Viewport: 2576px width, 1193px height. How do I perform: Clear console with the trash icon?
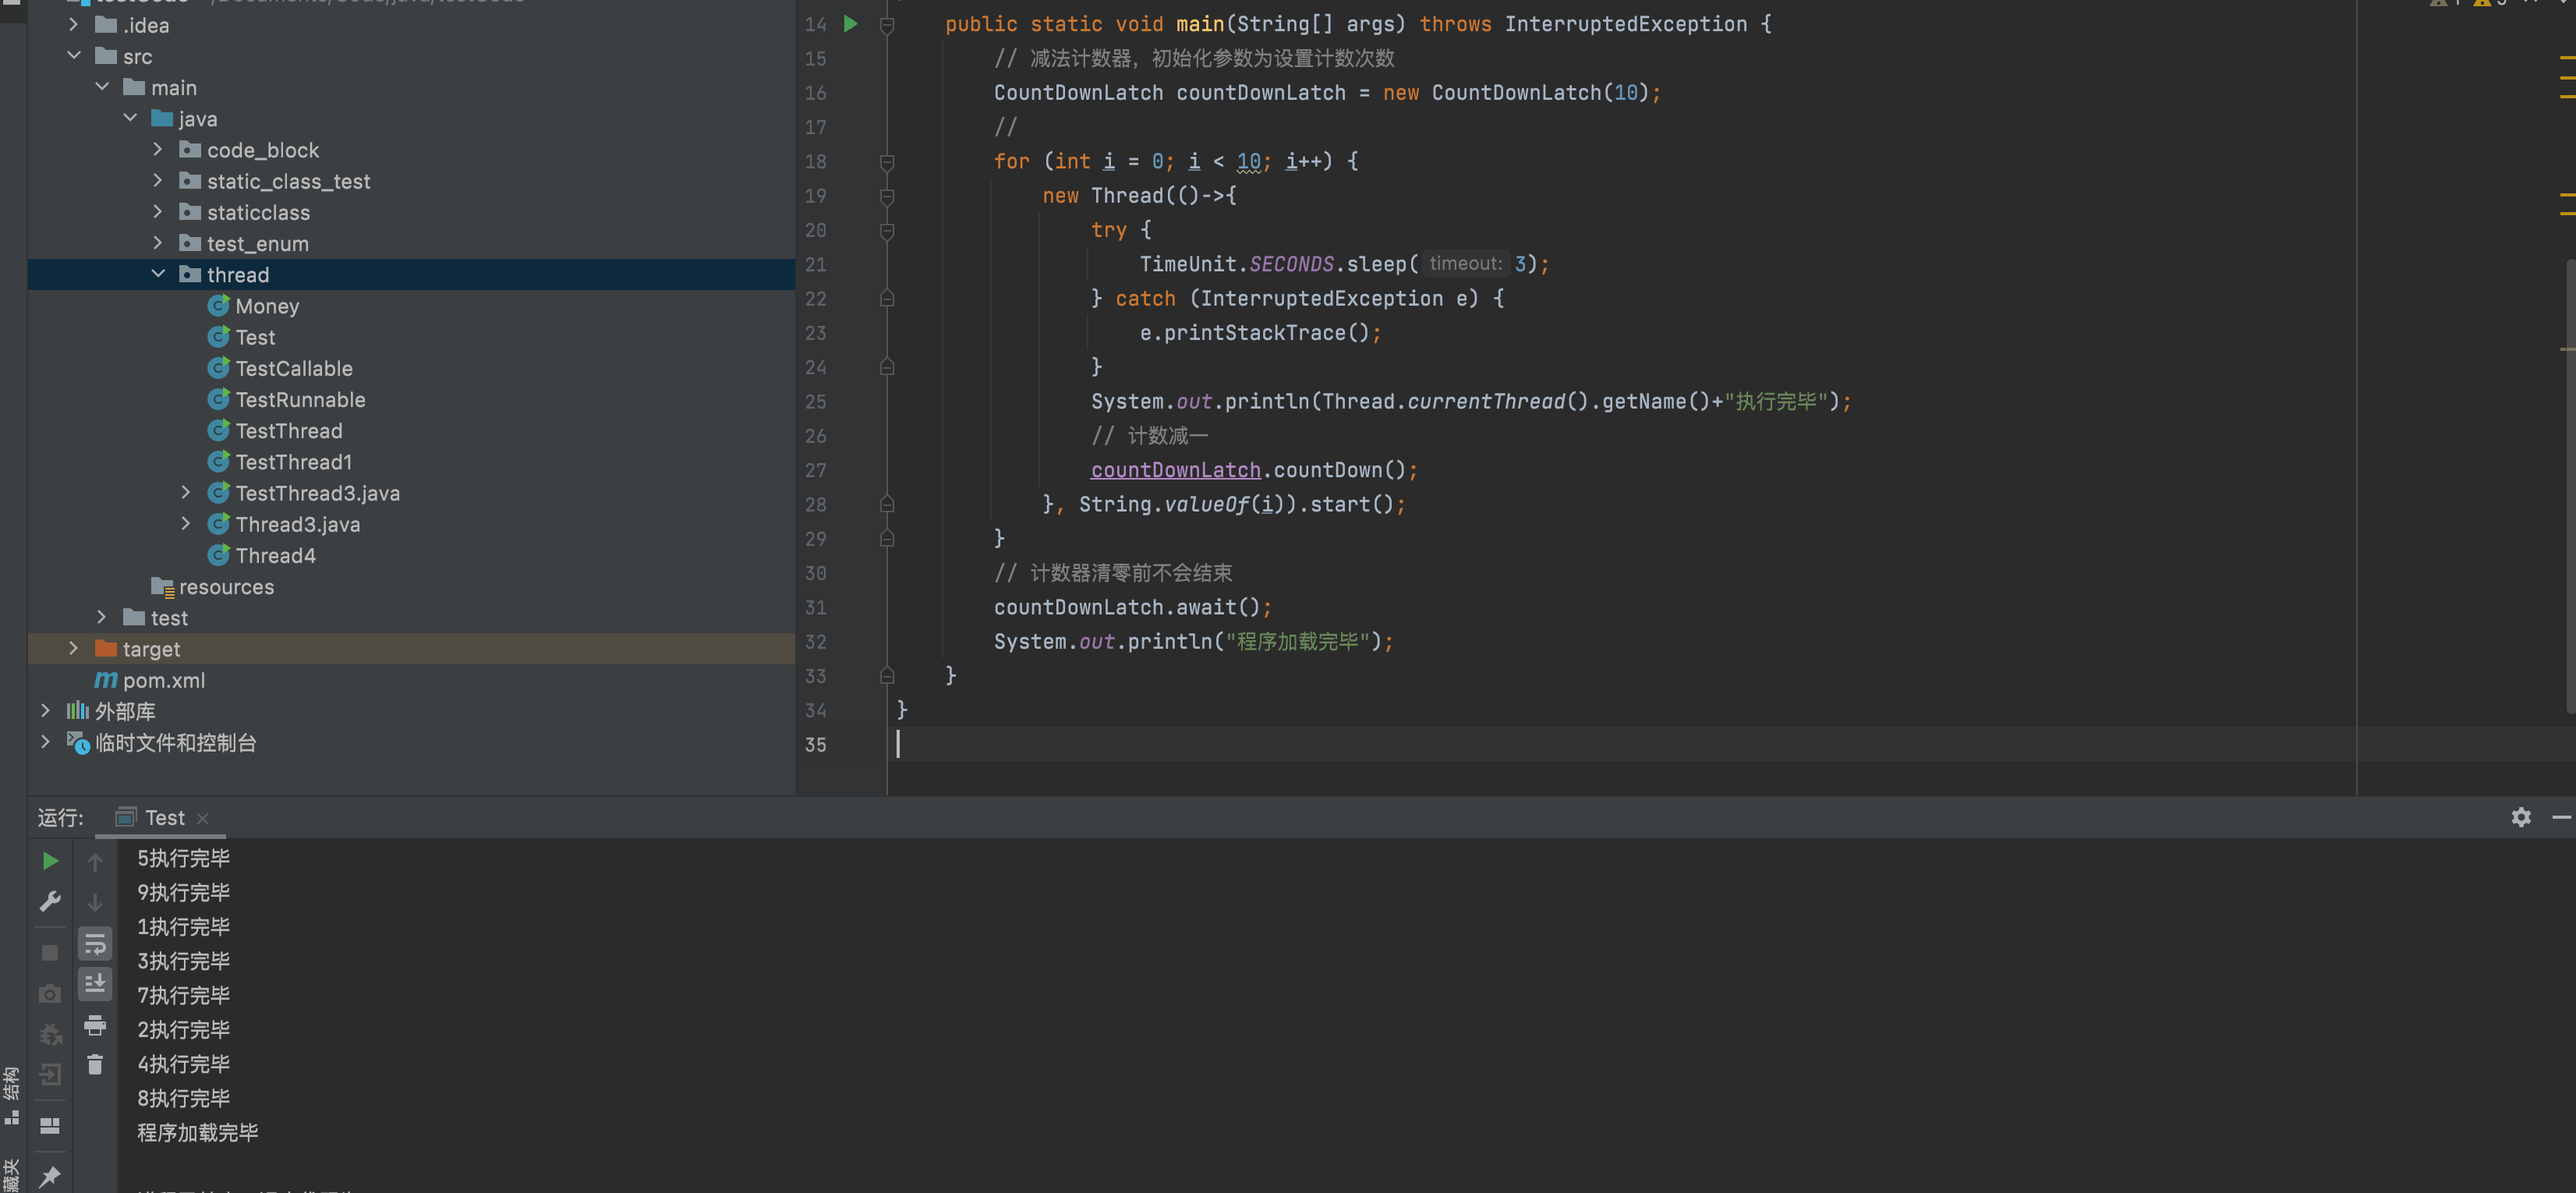point(95,1065)
